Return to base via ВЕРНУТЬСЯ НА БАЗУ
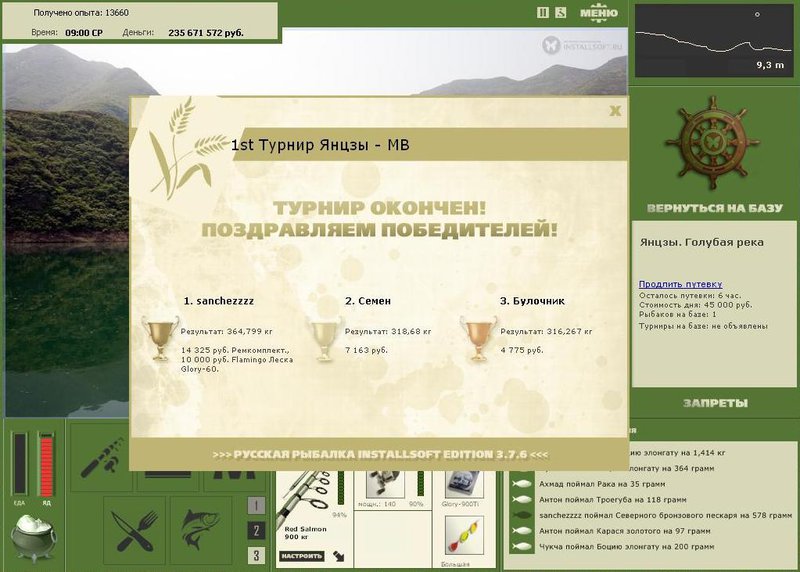The image size is (800, 572). pos(714,208)
